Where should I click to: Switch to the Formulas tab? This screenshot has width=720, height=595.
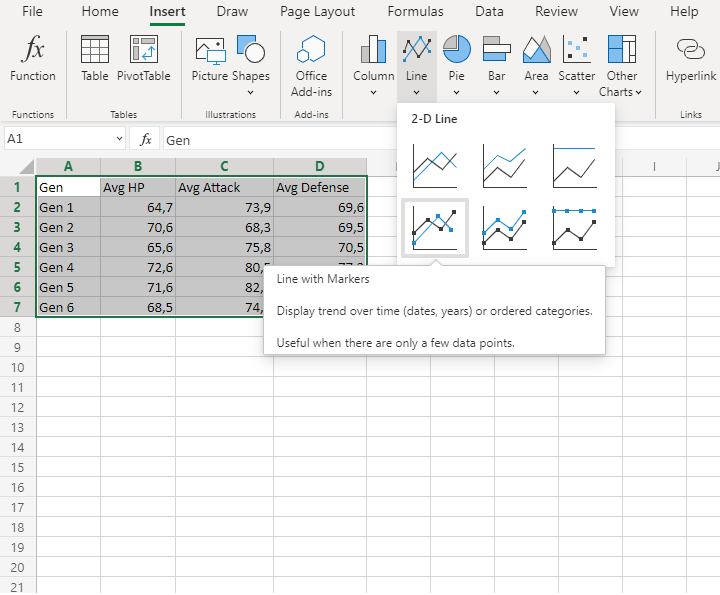point(416,12)
